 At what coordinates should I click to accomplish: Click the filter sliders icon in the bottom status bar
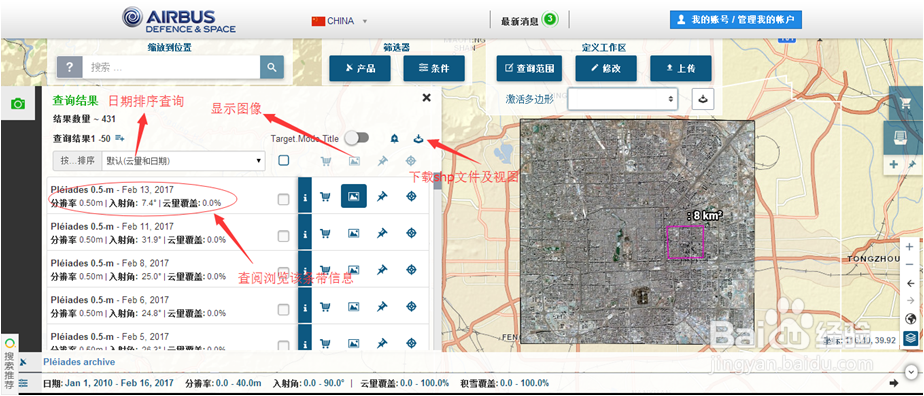(x=24, y=383)
